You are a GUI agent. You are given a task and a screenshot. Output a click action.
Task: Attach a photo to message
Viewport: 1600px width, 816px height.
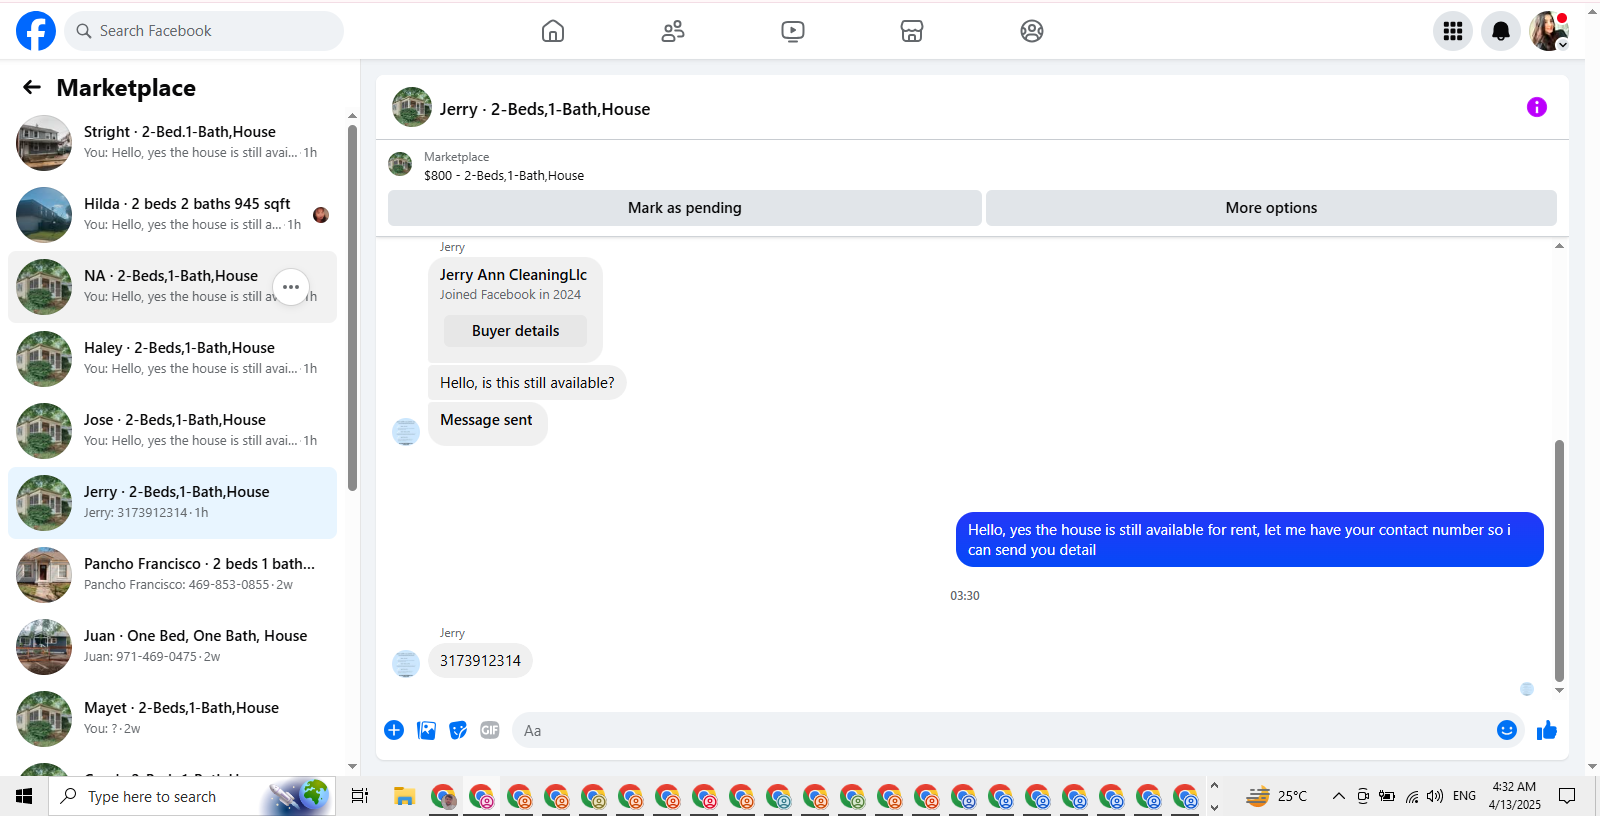pos(426,730)
